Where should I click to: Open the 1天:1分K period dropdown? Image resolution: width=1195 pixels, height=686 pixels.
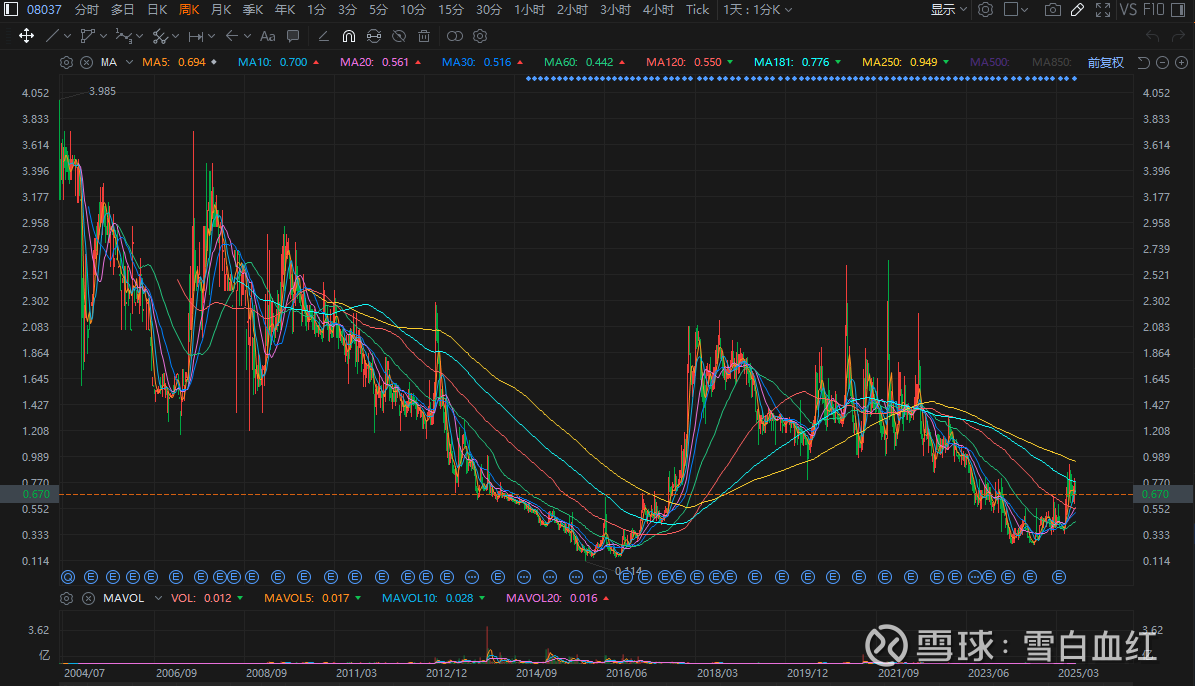pyautogui.click(x=758, y=10)
